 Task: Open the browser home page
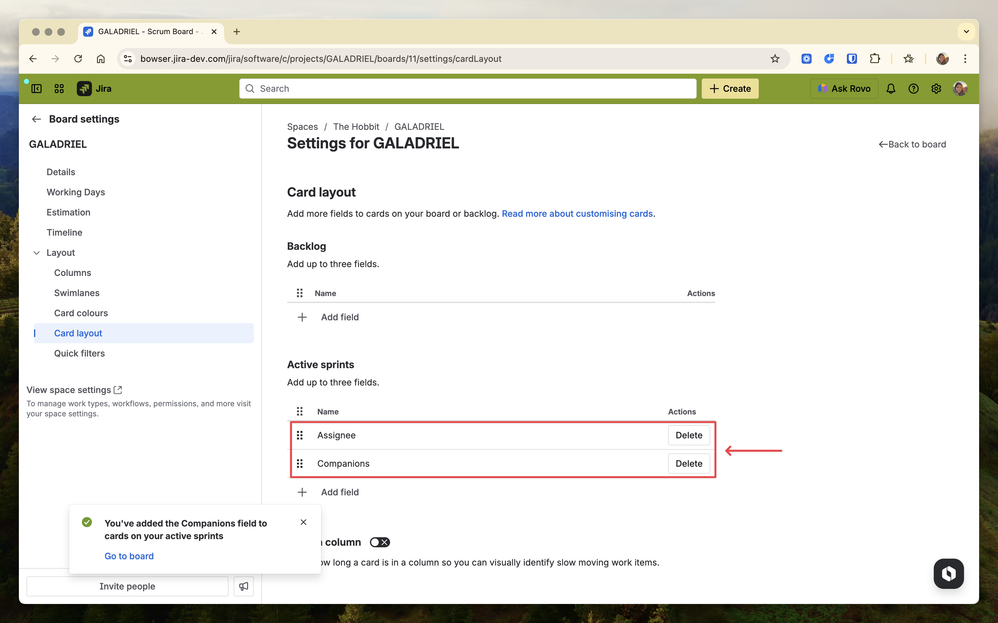coord(101,59)
